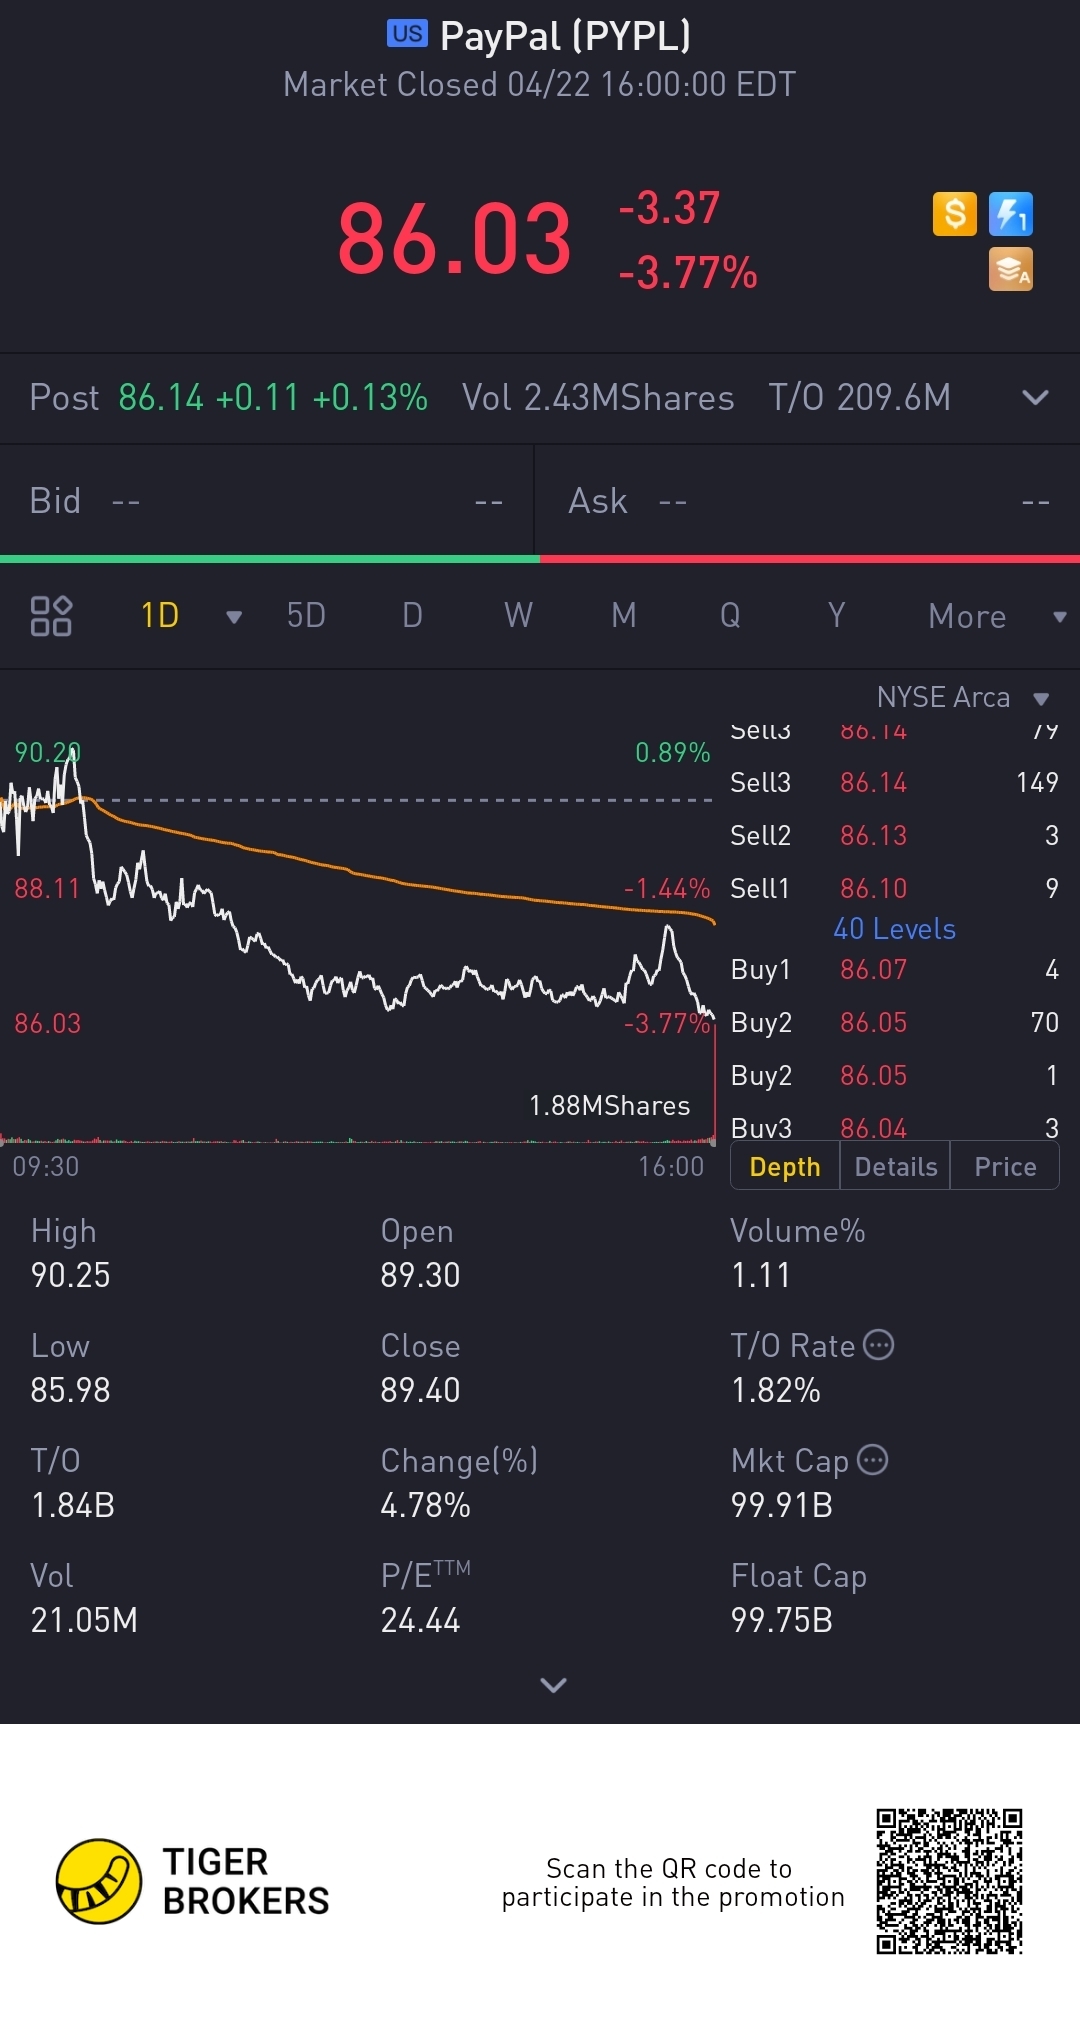
Task: Tap the Sell3 86.14 row with 149
Action: pos(894,782)
